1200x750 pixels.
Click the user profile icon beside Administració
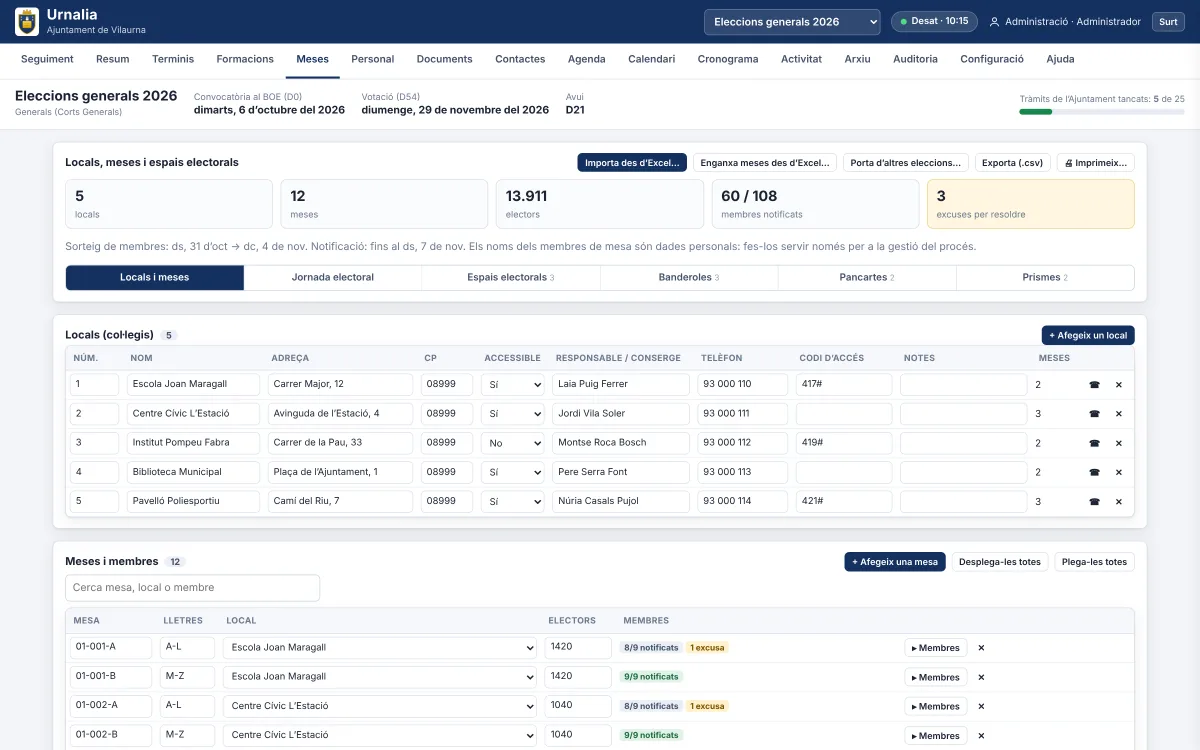click(994, 22)
